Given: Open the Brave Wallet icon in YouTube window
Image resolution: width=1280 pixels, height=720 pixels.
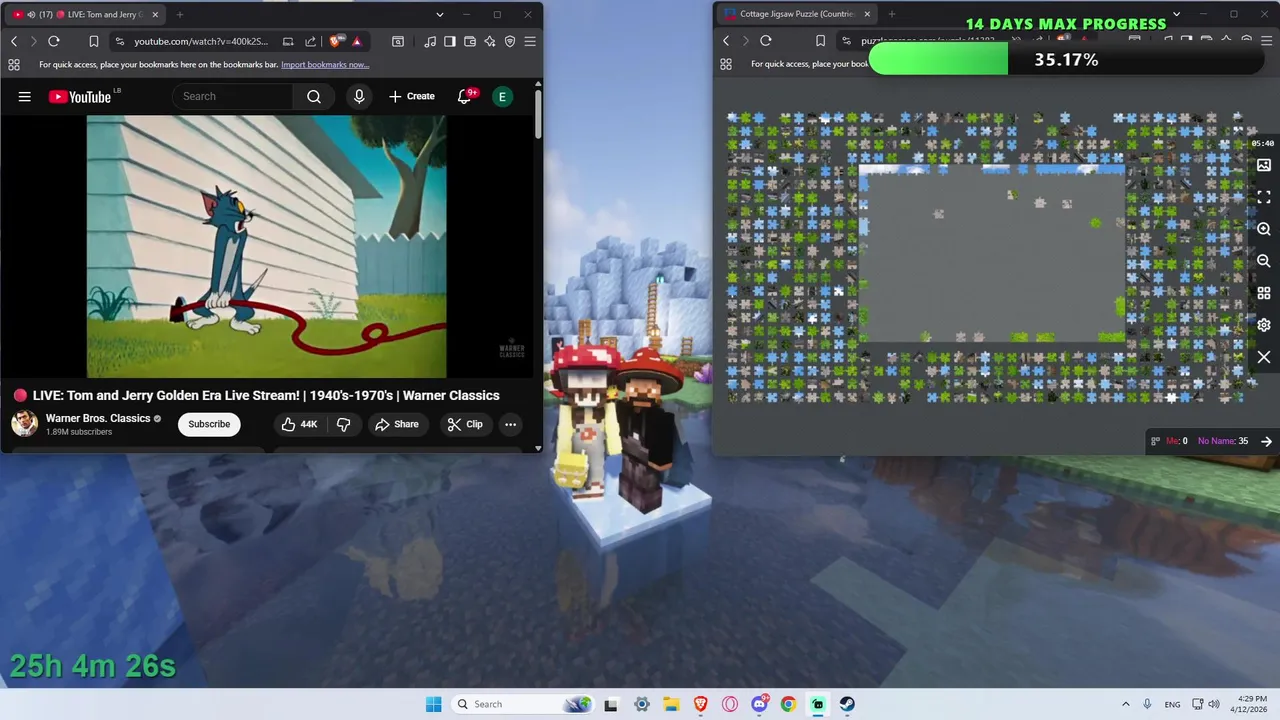Looking at the screenshot, I should tap(470, 41).
